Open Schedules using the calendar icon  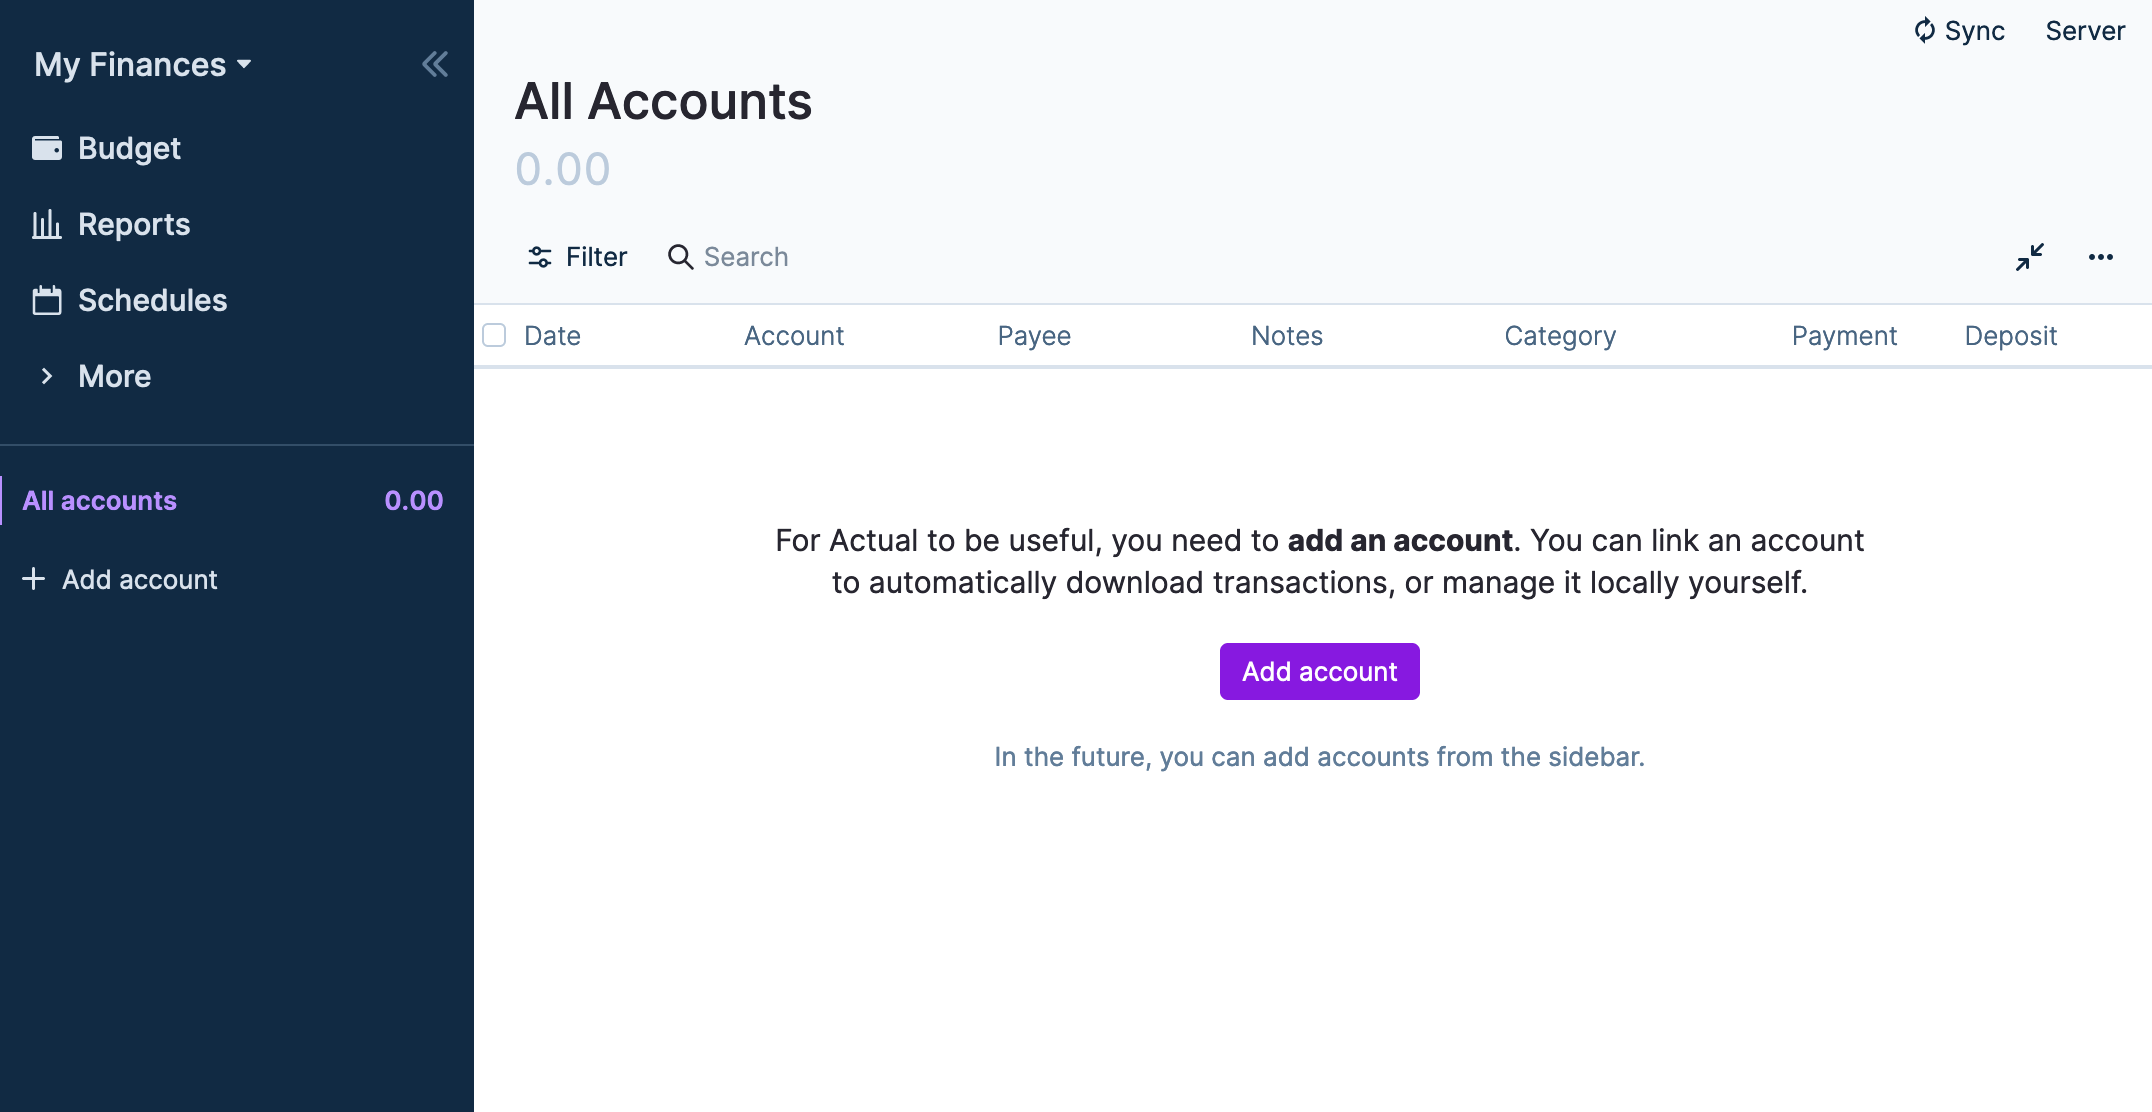click(46, 300)
